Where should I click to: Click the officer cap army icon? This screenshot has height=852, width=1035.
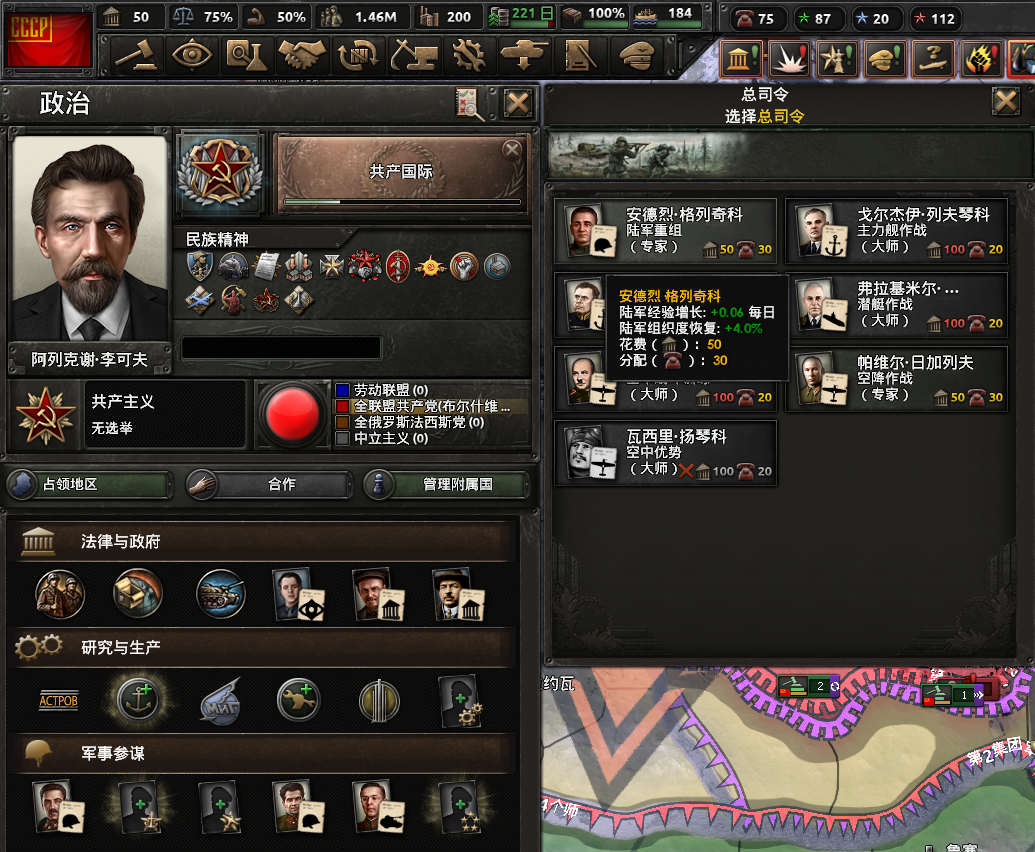[634, 55]
